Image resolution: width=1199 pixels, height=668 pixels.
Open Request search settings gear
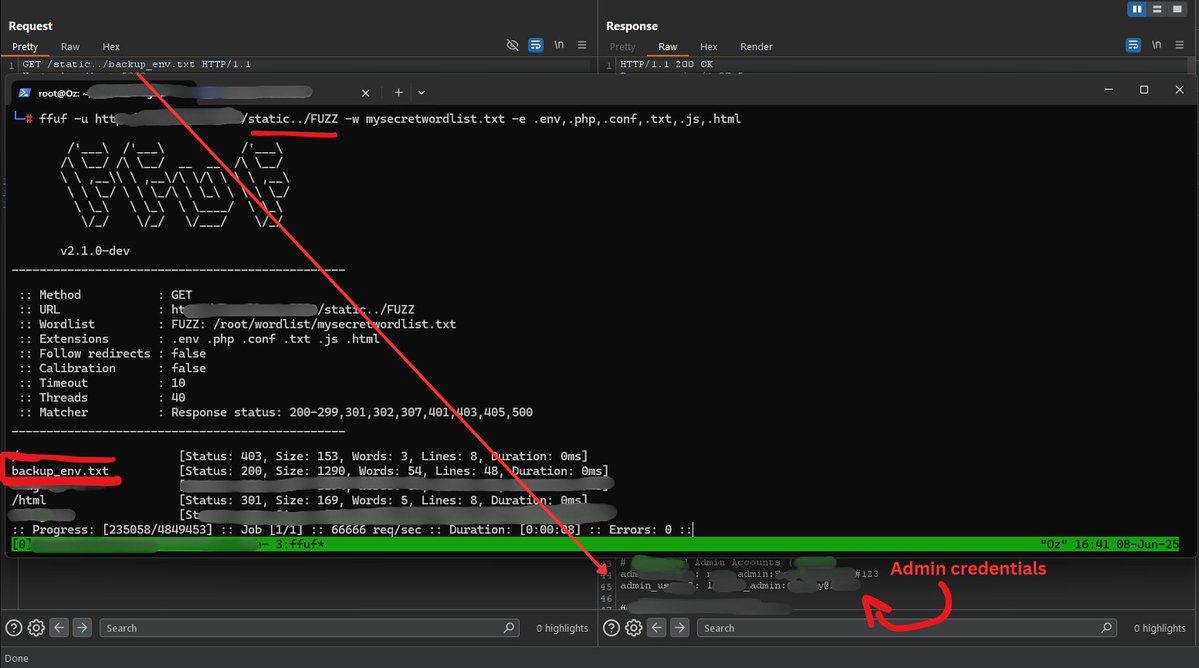(x=36, y=627)
